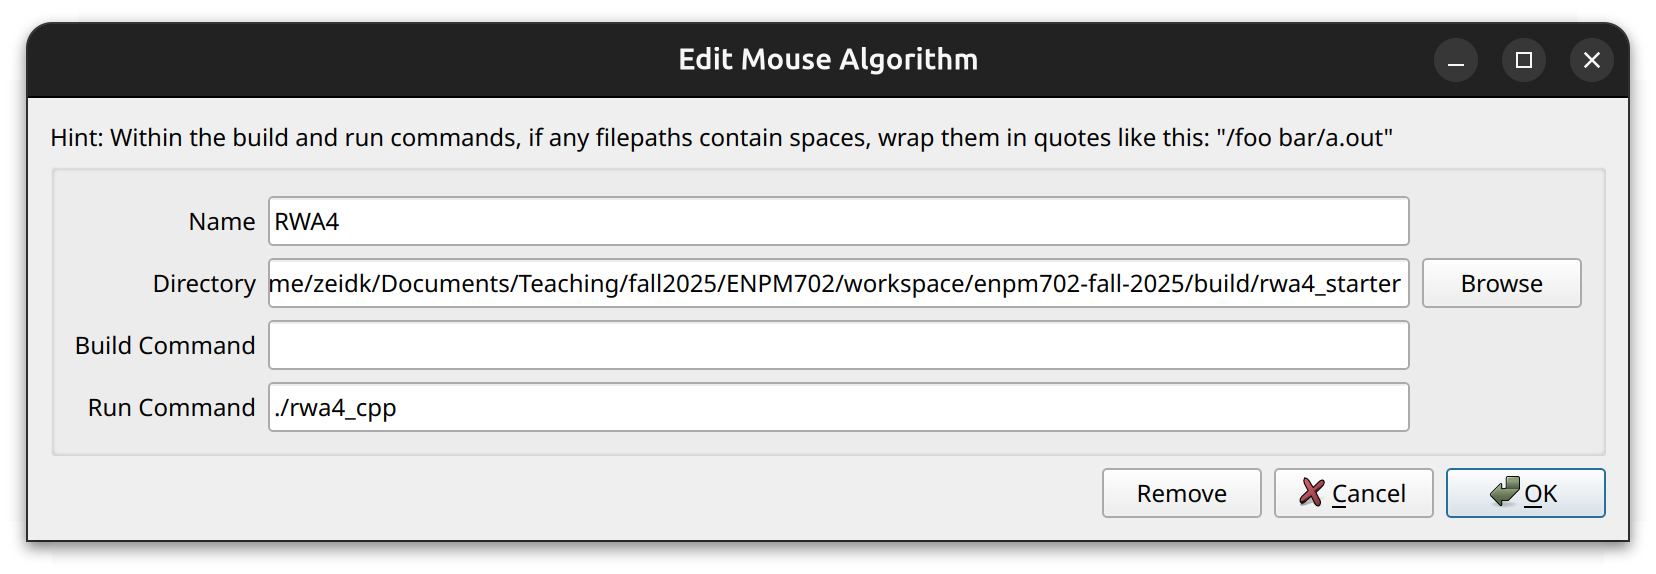Maximize the Edit Mouse Algorithm dialog
This screenshot has width=1656, height=574.
(1524, 60)
